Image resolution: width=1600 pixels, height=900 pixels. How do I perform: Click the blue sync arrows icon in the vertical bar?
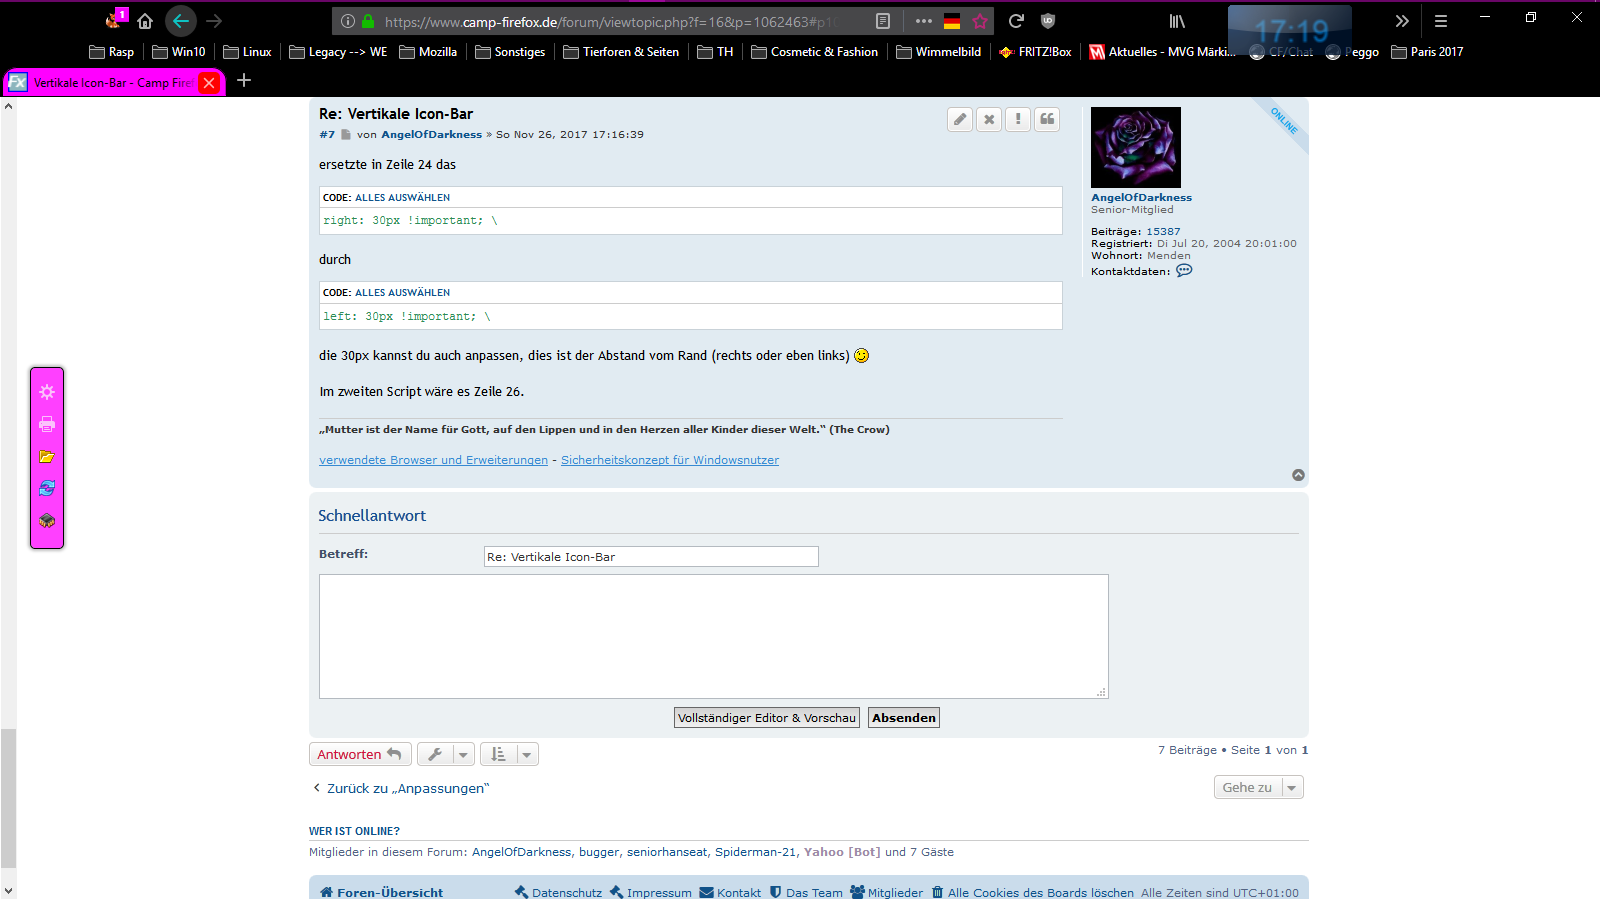click(x=47, y=488)
